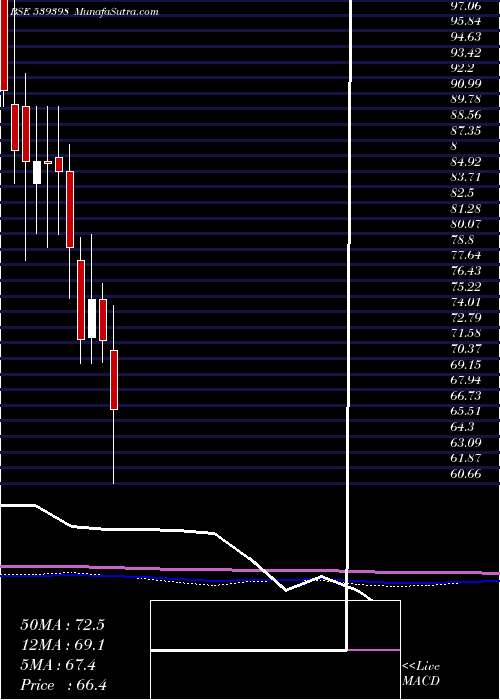The width and height of the screenshot is (500, 700).
Task: Click the 74.01 price axis label
Action: [466, 302]
